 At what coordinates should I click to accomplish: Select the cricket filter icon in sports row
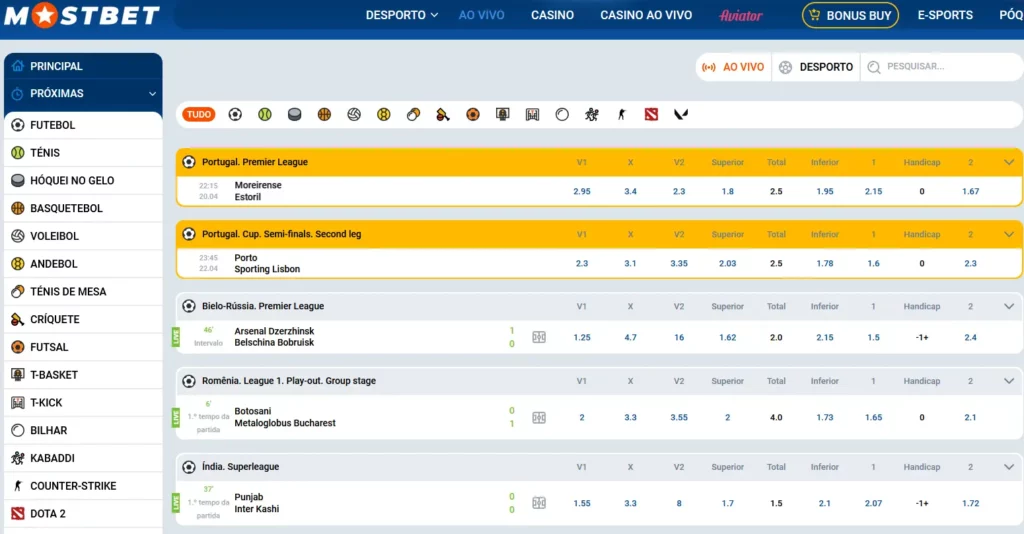coord(443,115)
